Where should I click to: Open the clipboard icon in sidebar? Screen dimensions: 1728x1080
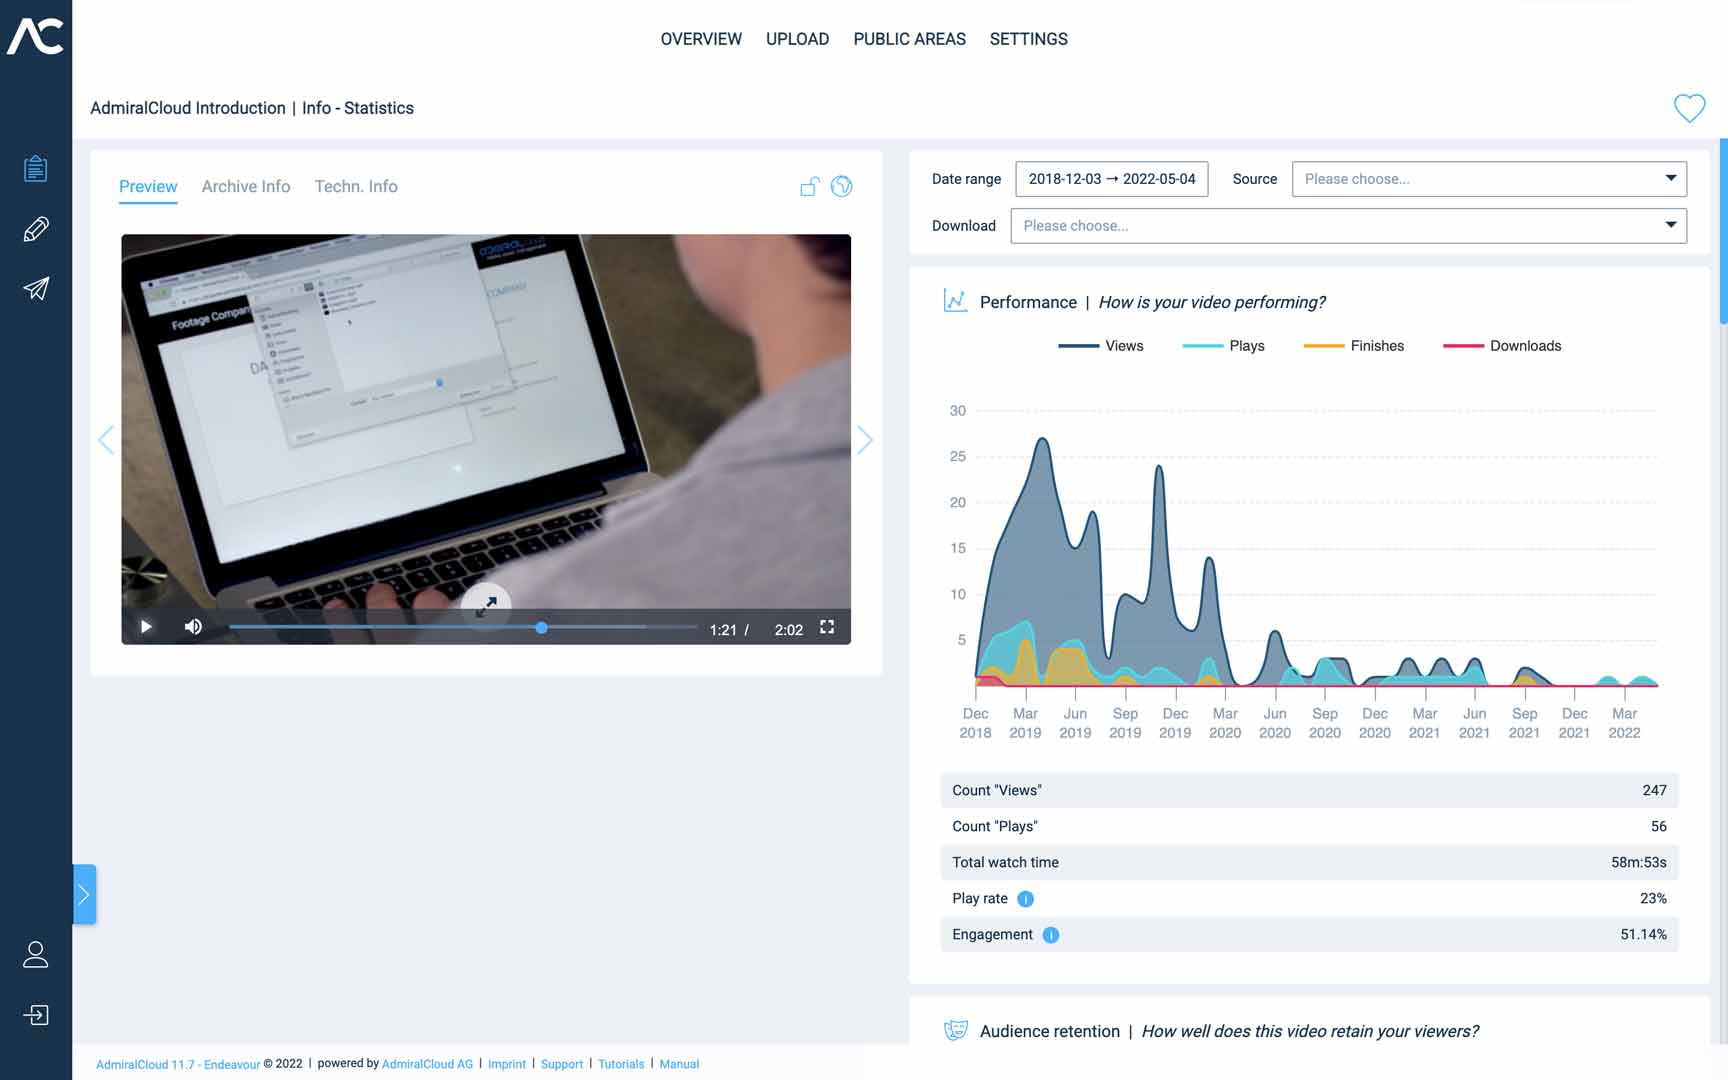click(36, 169)
